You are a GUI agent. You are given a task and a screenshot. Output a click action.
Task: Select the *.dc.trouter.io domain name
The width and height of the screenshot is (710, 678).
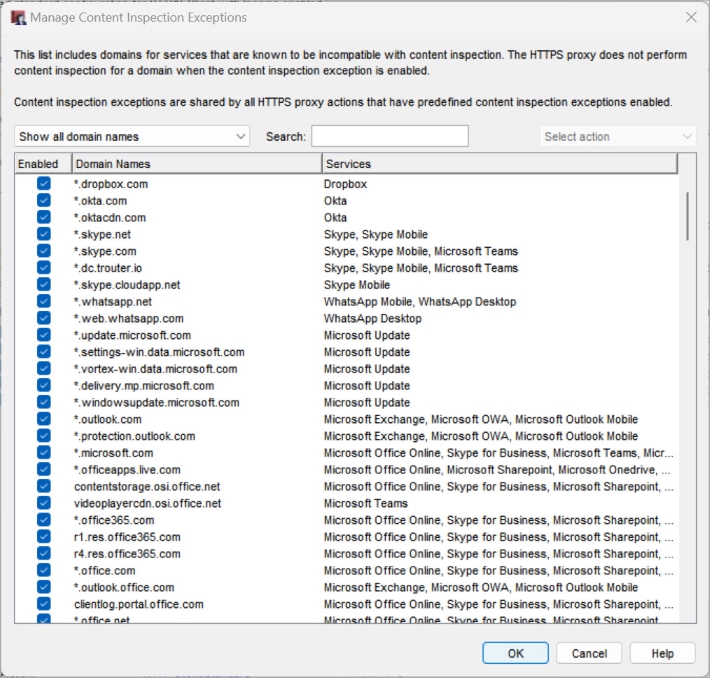point(108,268)
